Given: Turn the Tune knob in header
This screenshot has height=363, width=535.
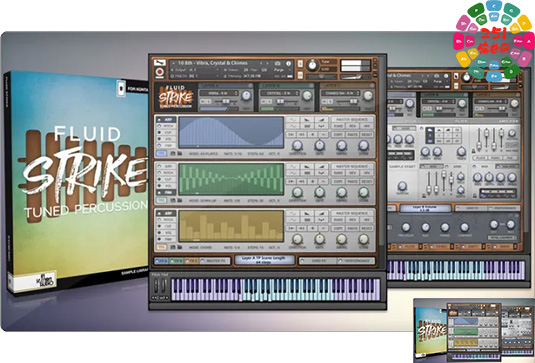Looking at the screenshot, I should (312, 65).
